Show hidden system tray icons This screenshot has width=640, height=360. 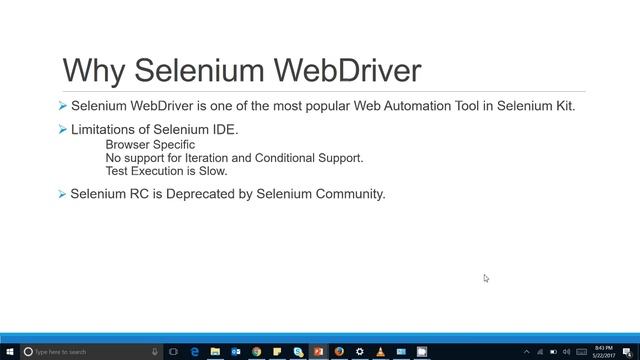[x=527, y=351]
